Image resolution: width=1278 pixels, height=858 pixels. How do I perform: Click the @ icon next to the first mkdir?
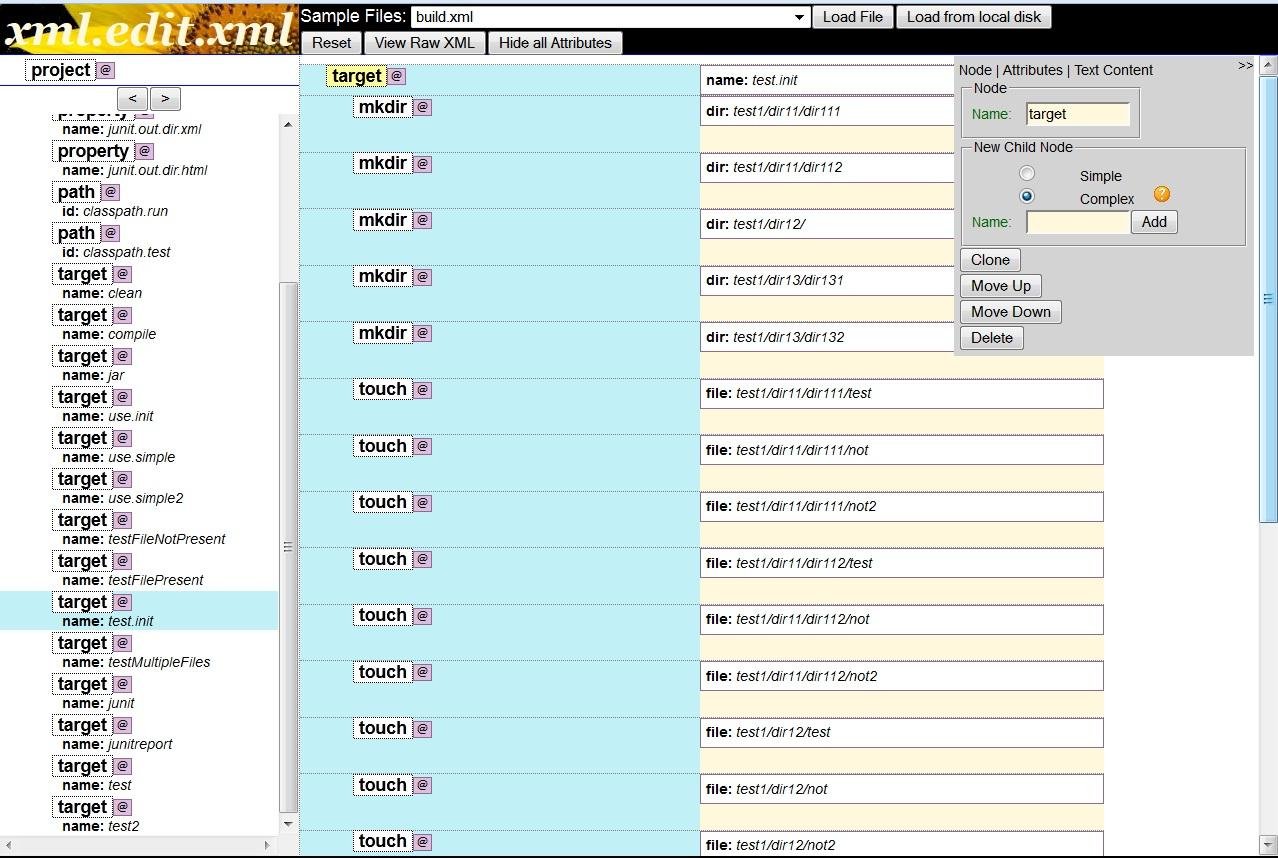click(421, 107)
